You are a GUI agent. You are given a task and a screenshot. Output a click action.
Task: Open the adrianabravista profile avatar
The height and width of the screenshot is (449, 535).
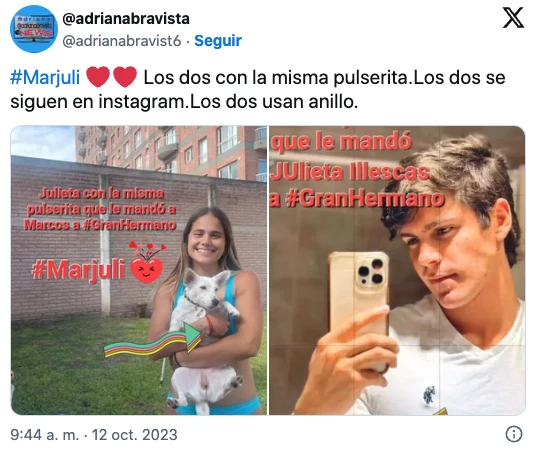point(34,29)
